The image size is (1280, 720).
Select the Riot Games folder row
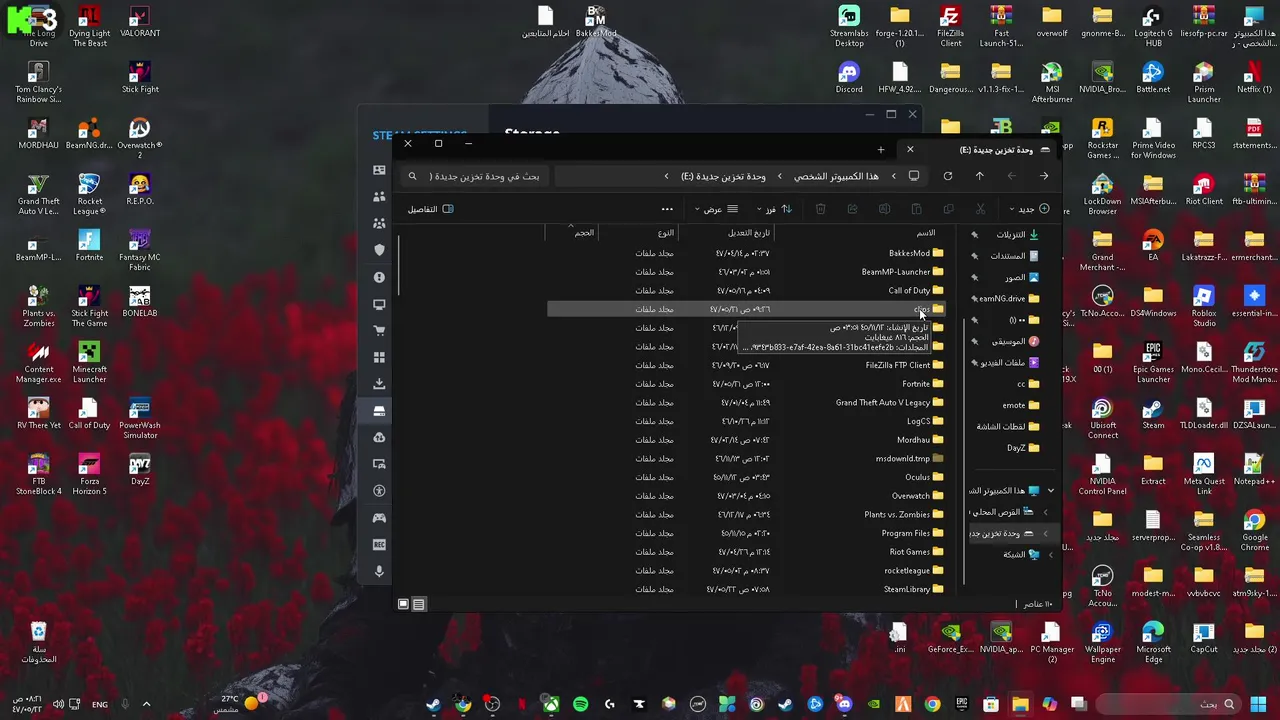[x=746, y=552]
